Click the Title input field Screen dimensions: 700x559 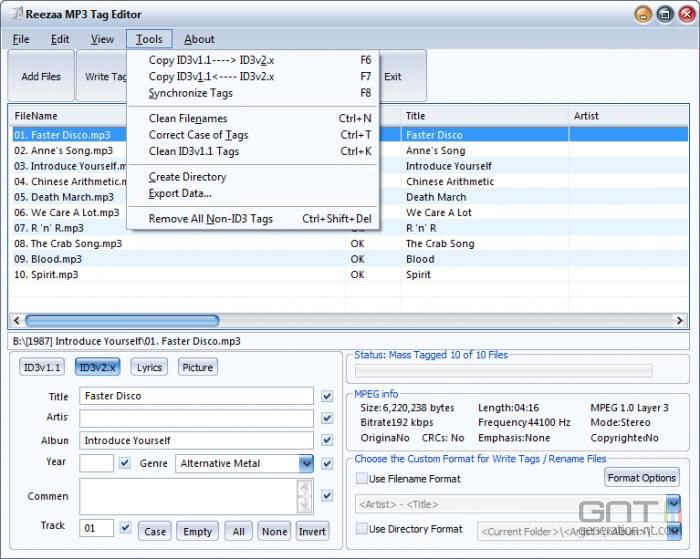(196, 396)
